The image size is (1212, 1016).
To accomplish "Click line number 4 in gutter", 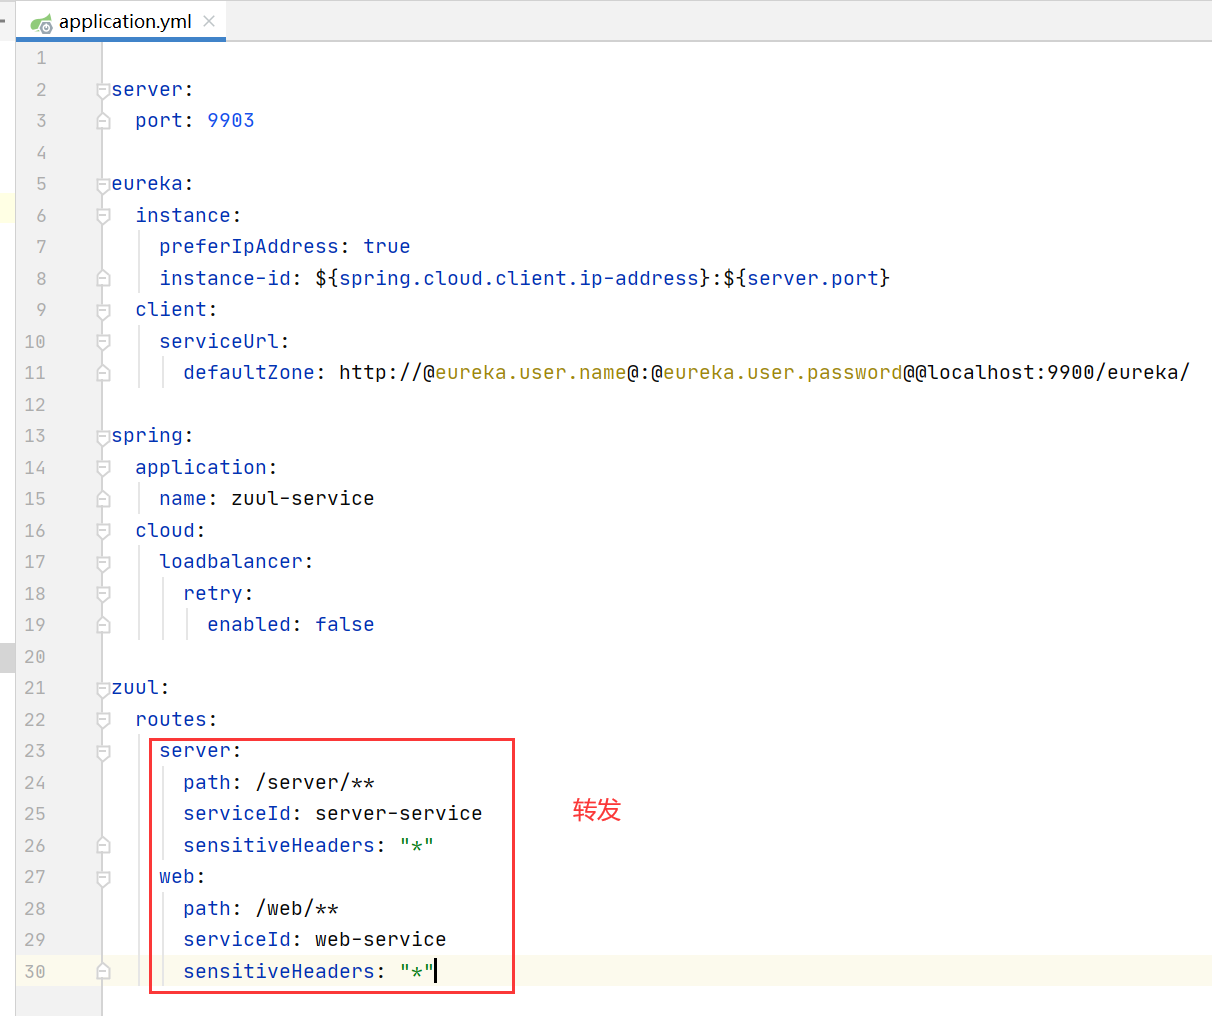I will [x=41, y=153].
